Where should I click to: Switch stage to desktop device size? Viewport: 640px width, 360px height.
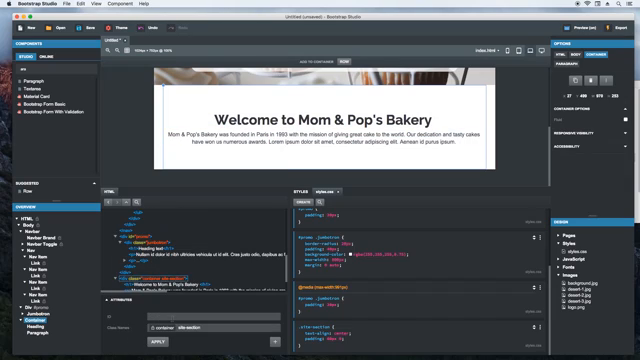coord(542,51)
